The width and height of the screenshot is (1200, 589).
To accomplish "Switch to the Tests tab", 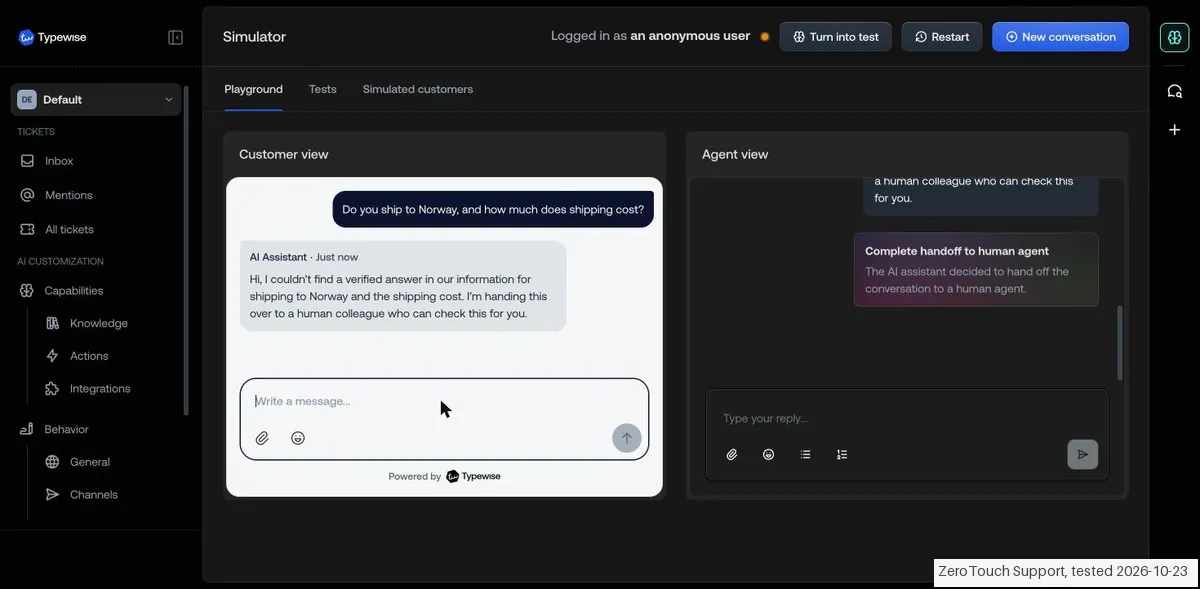I will [x=322, y=89].
